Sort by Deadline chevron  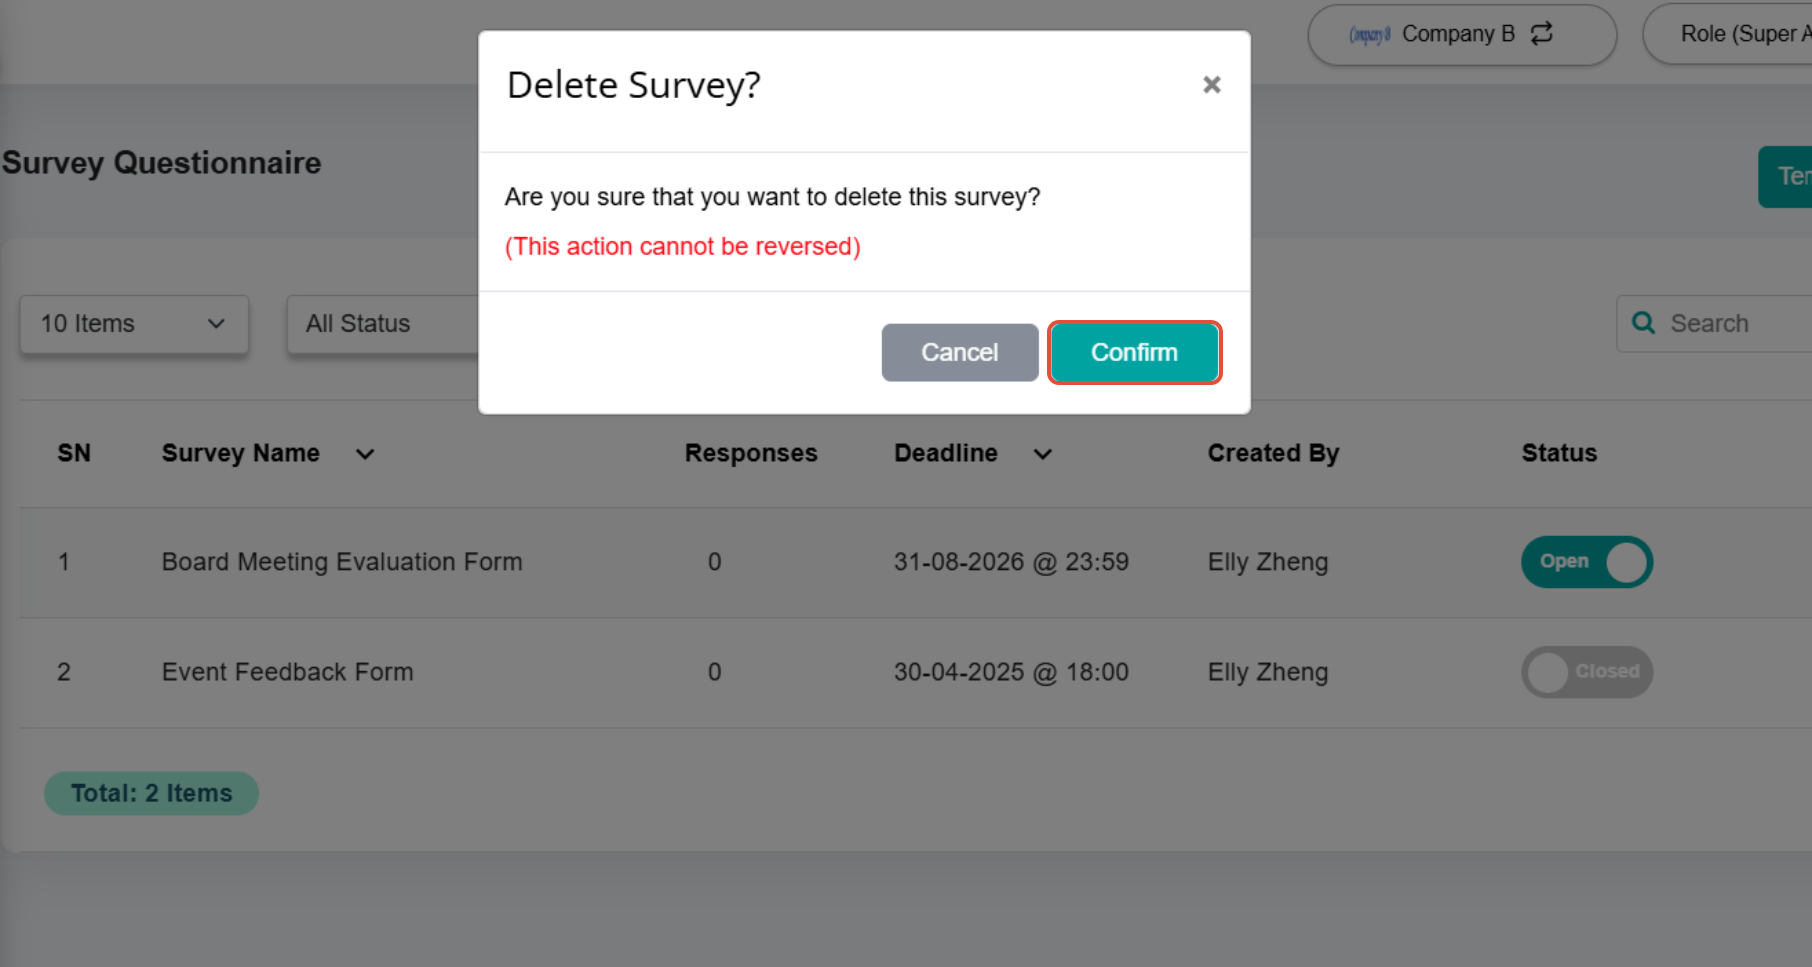point(1042,454)
